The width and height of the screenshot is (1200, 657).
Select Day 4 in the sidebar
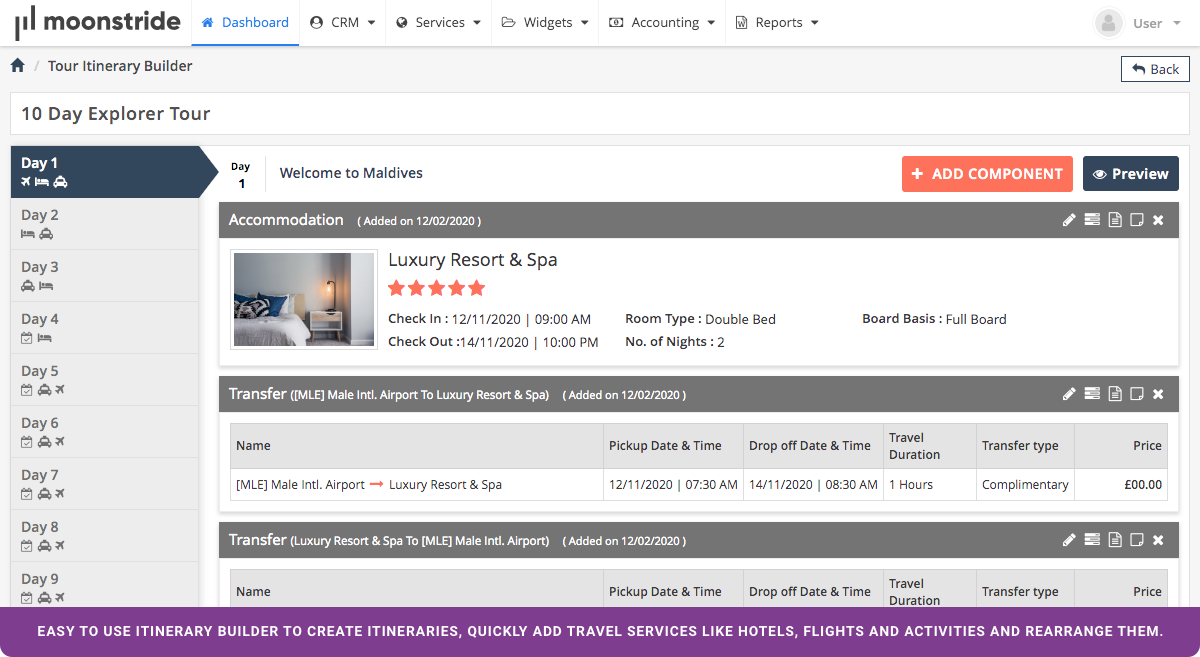click(x=105, y=328)
